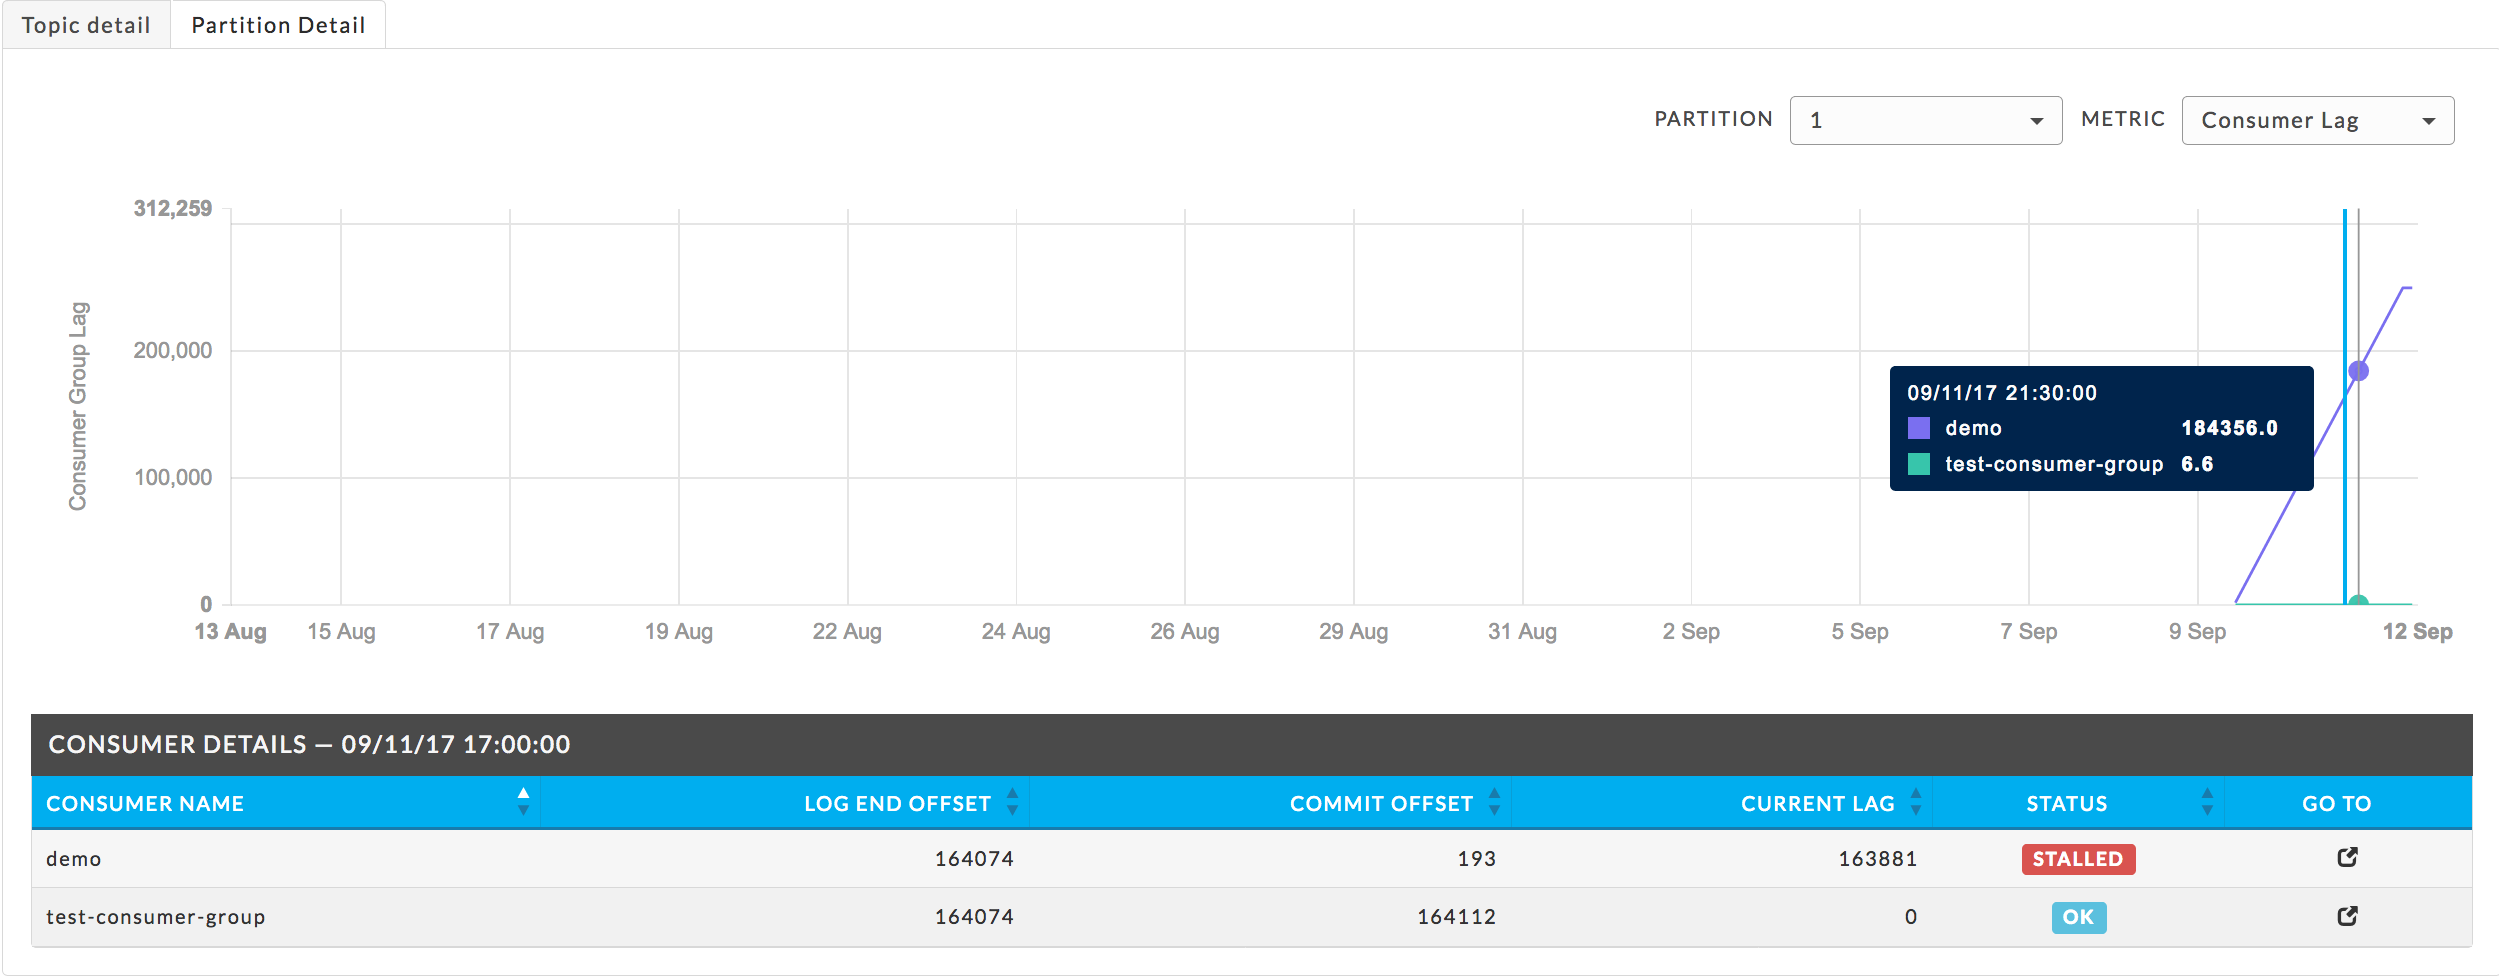Screen dimensions: 2499x978
Task: Click the tooltip timestamp 09/11/17 21:30:00
Action: point(2001,393)
